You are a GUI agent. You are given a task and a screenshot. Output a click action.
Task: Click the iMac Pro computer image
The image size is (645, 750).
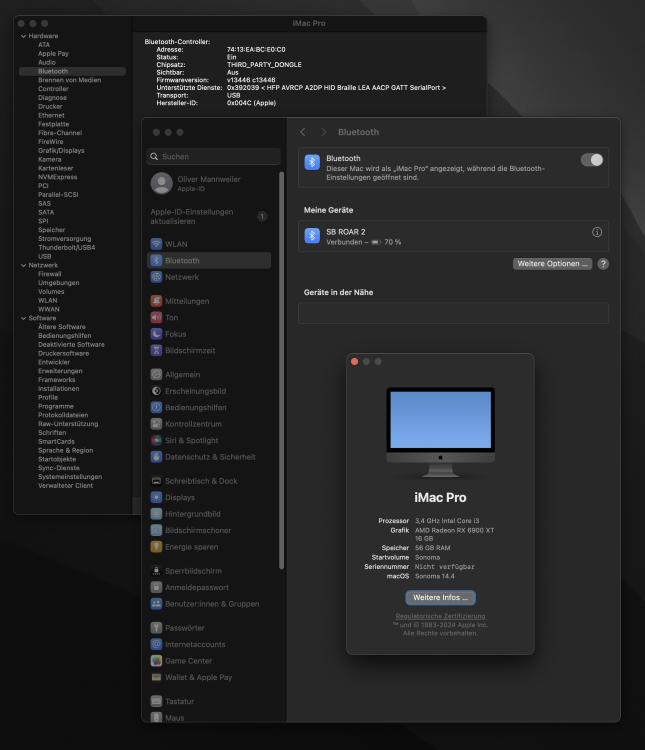[441, 432]
